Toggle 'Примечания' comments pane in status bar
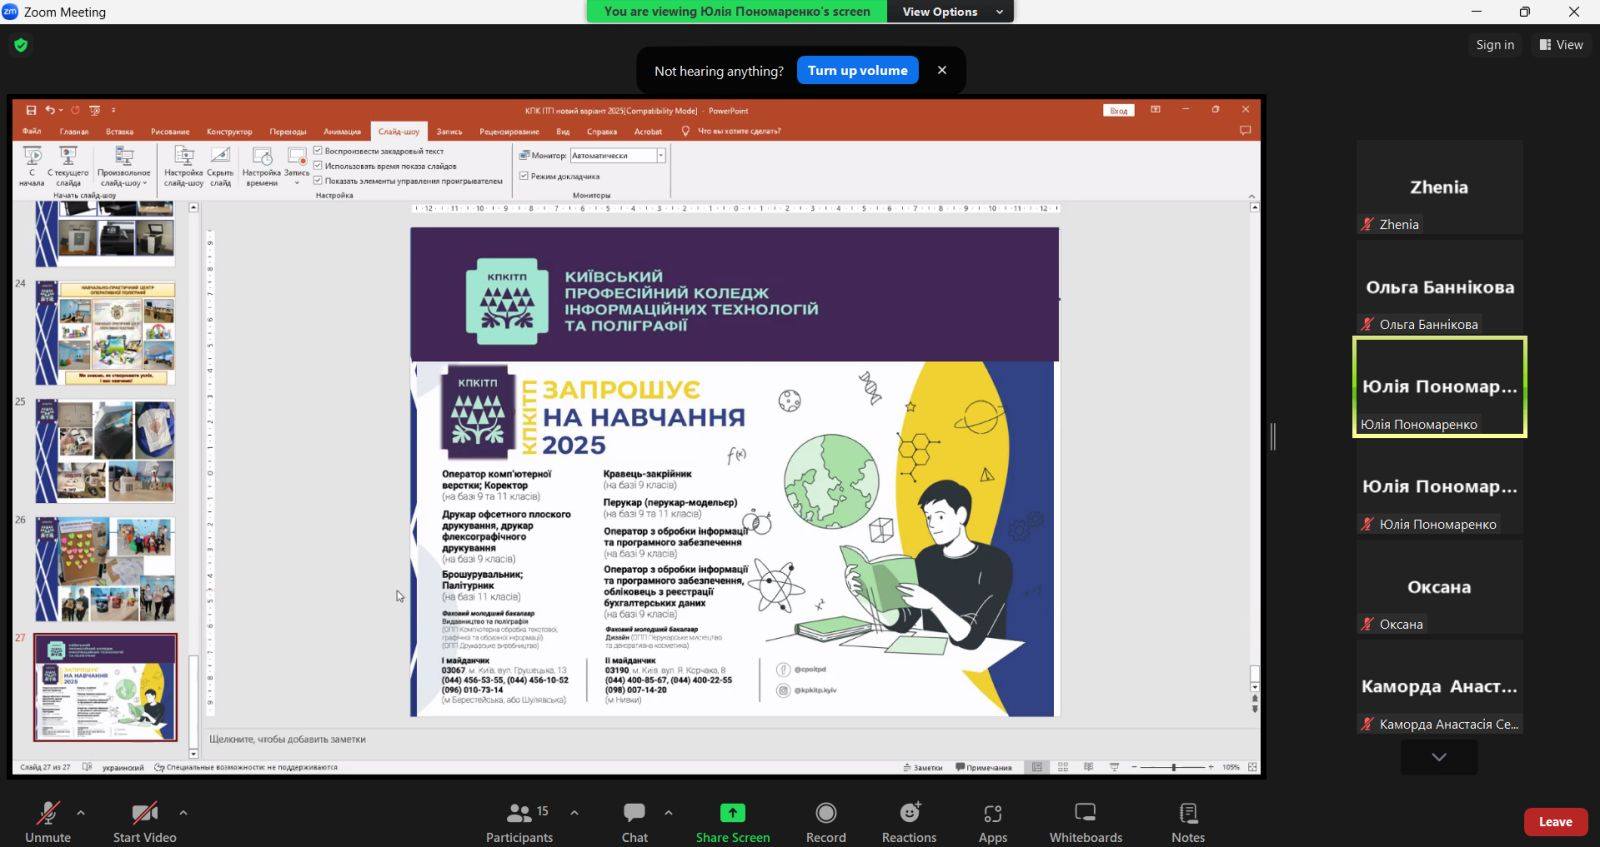The width and height of the screenshot is (1600, 847). [x=984, y=768]
